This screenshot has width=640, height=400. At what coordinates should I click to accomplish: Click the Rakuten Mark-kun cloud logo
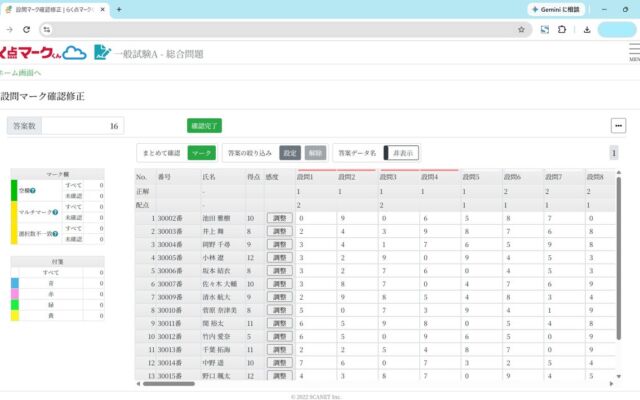coord(42,53)
